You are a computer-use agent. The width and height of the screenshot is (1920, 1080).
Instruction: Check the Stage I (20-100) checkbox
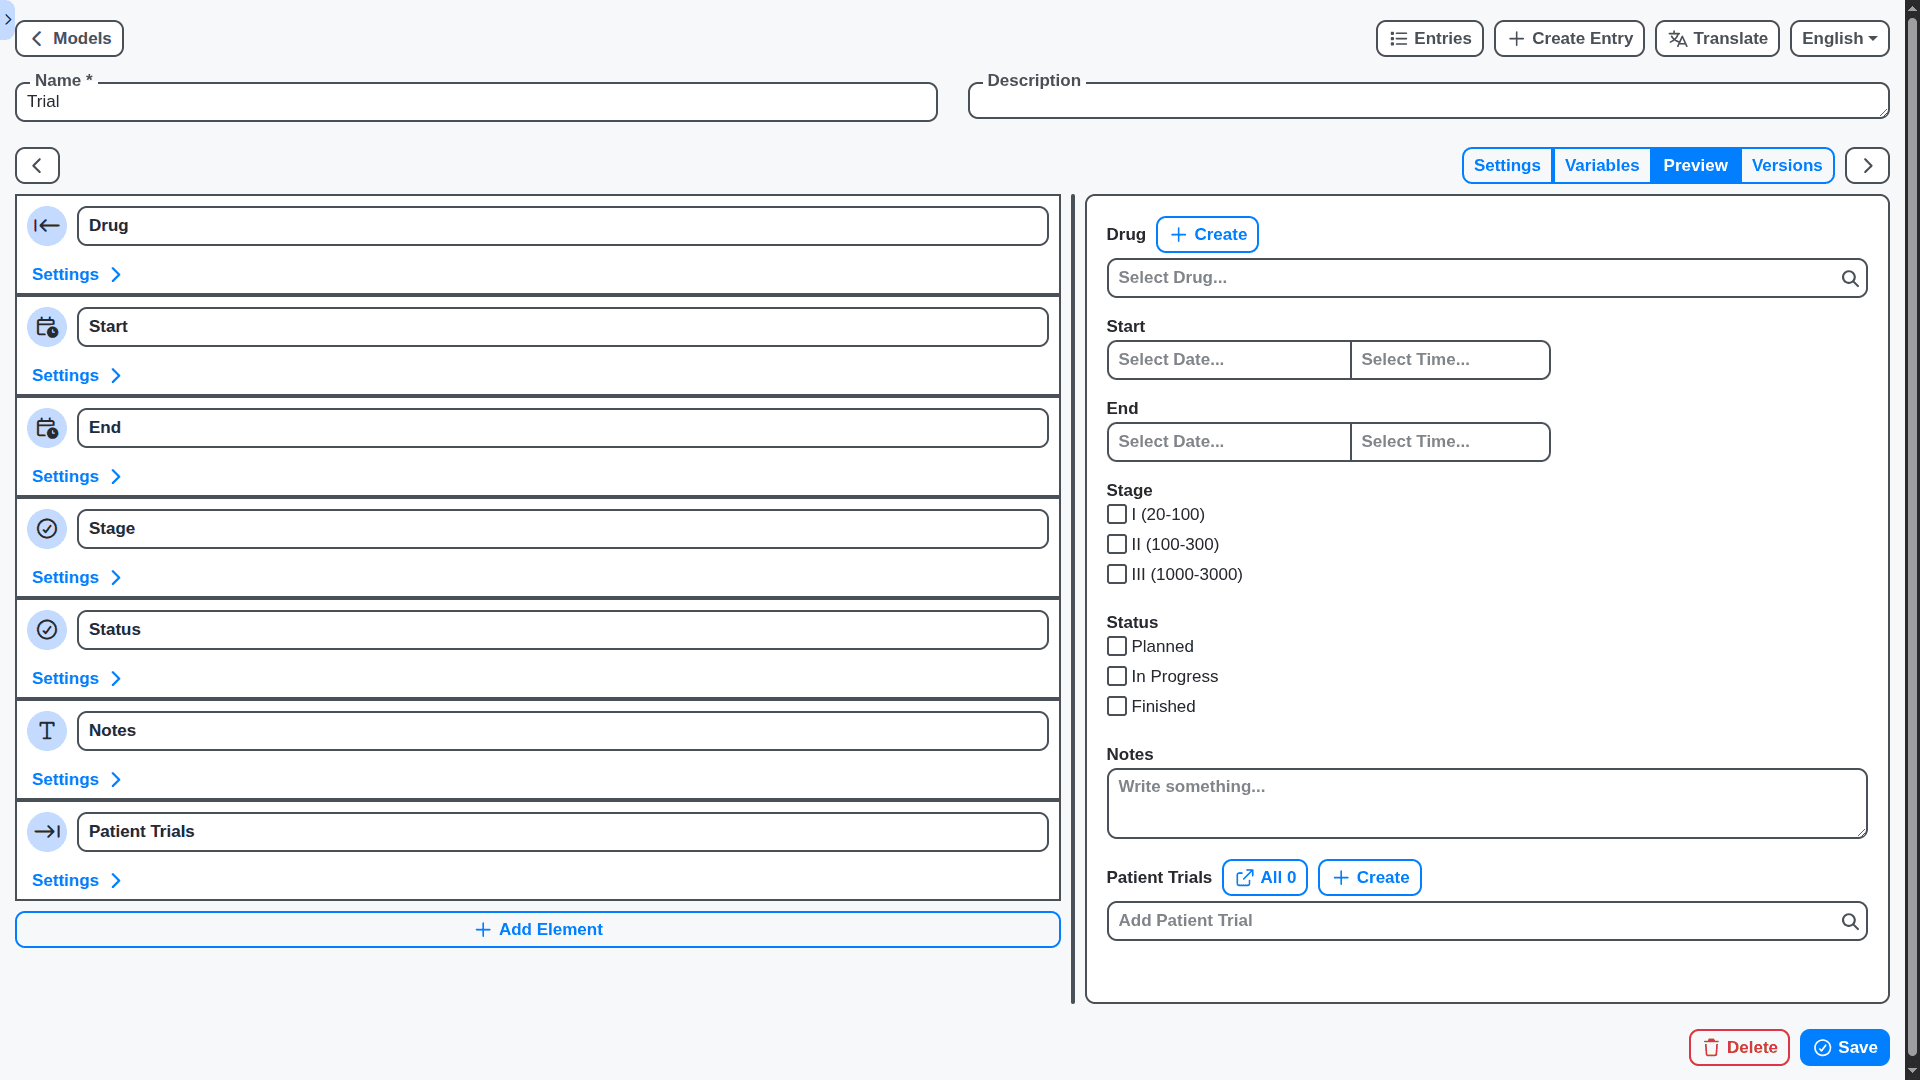(x=1117, y=514)
